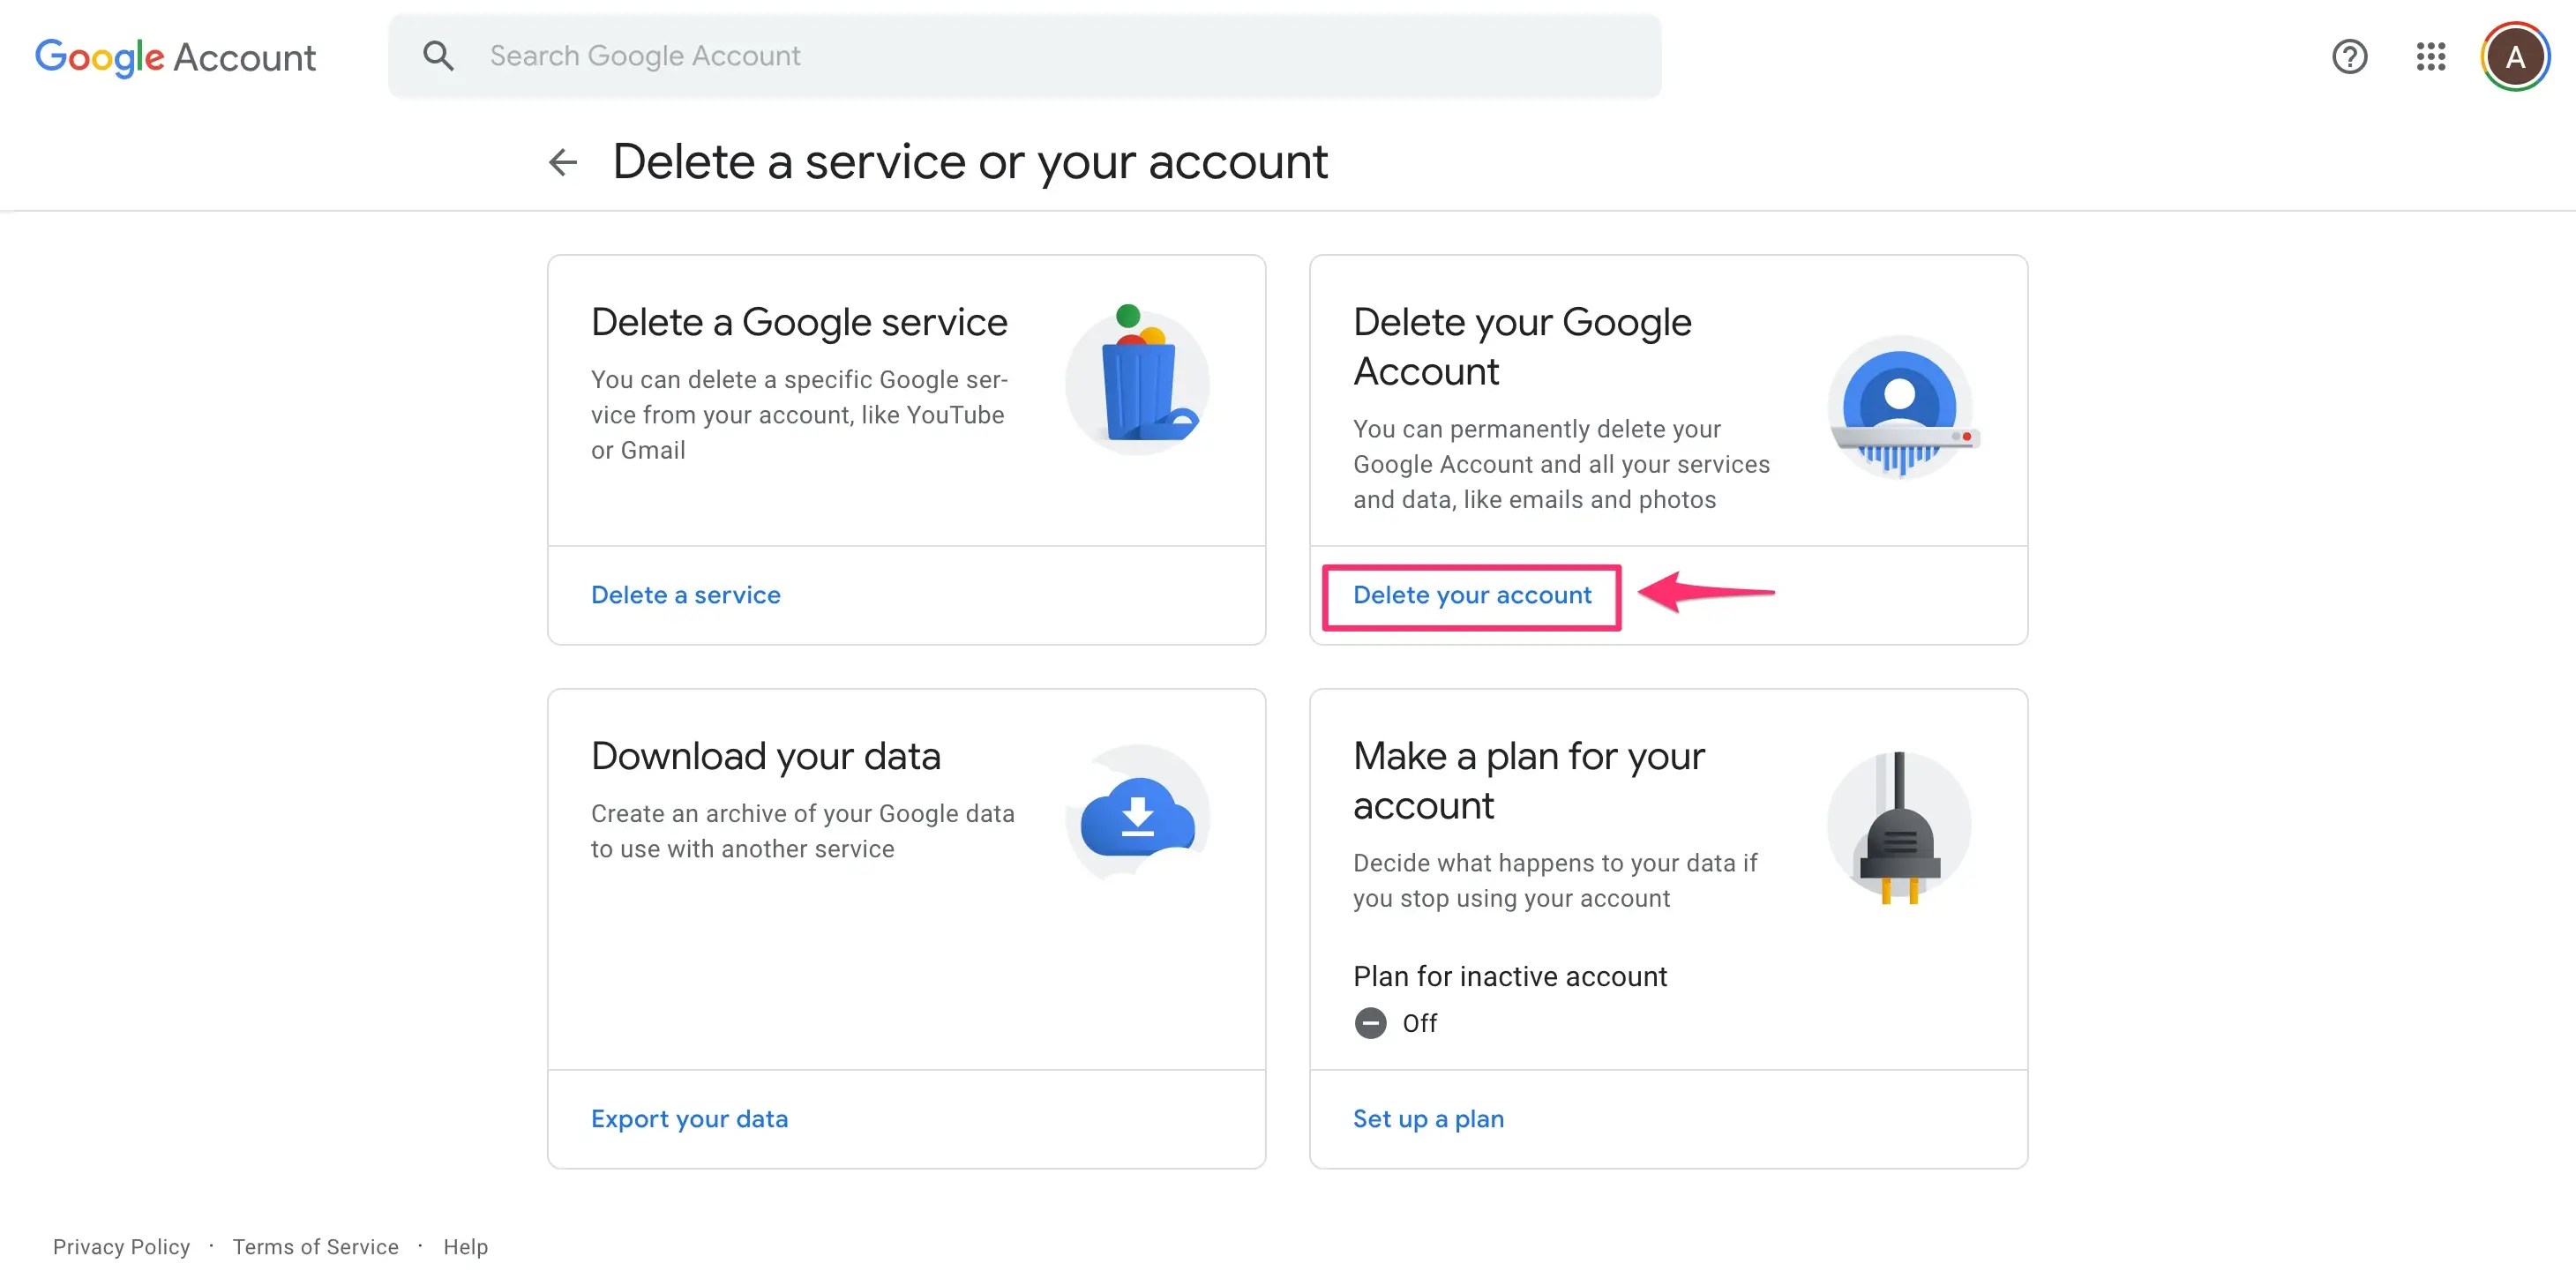
Task: Open the Terms of Service footer link
Action: click(x=315, y=1247)
